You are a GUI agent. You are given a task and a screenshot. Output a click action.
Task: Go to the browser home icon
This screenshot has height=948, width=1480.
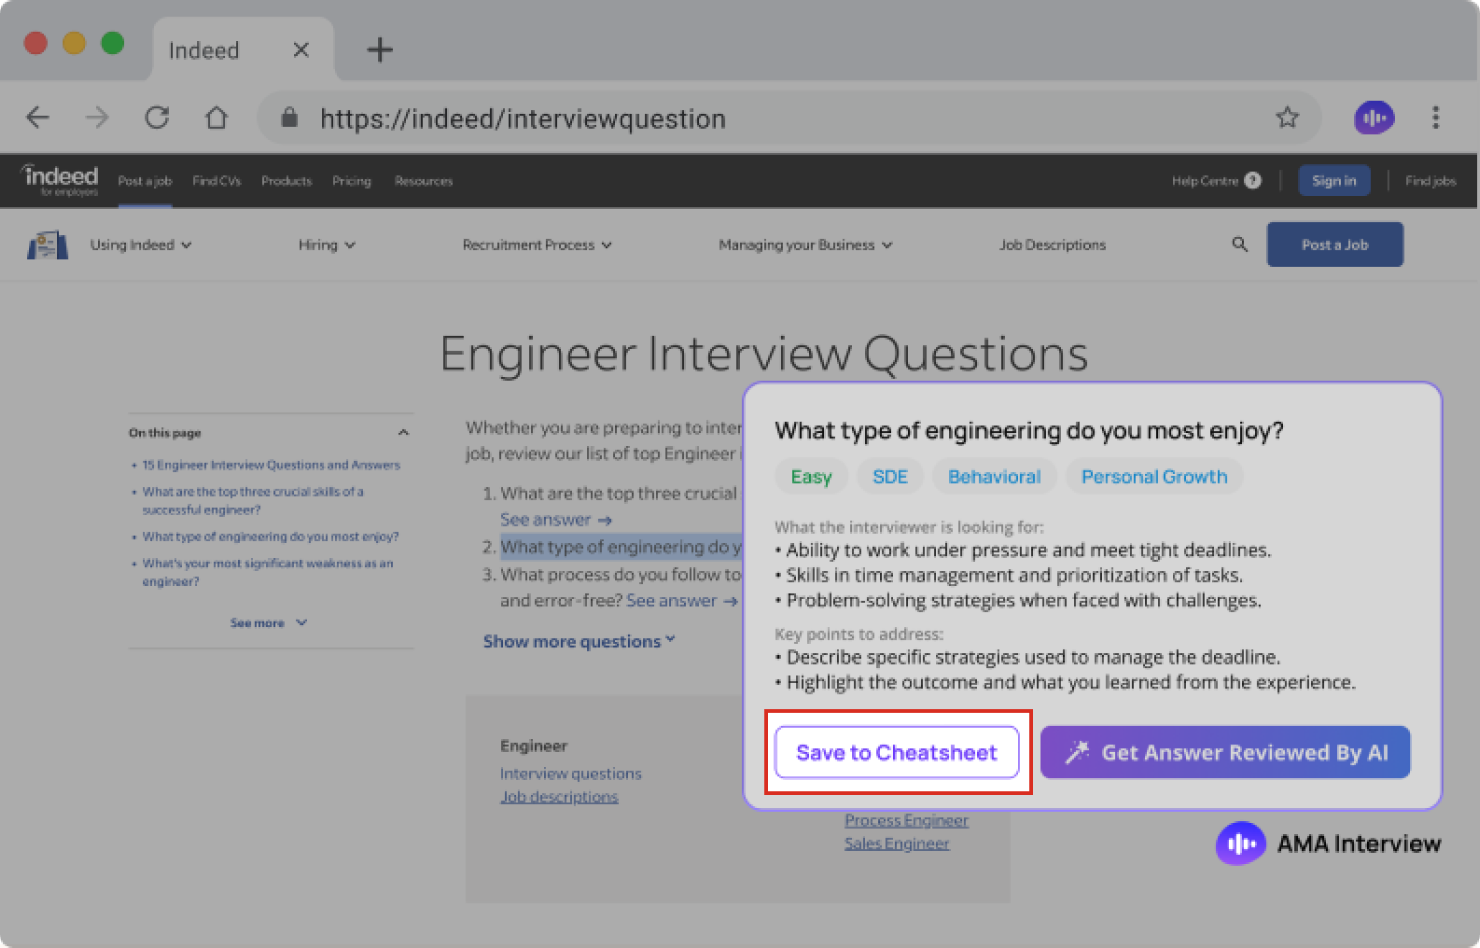click(216, 118)
